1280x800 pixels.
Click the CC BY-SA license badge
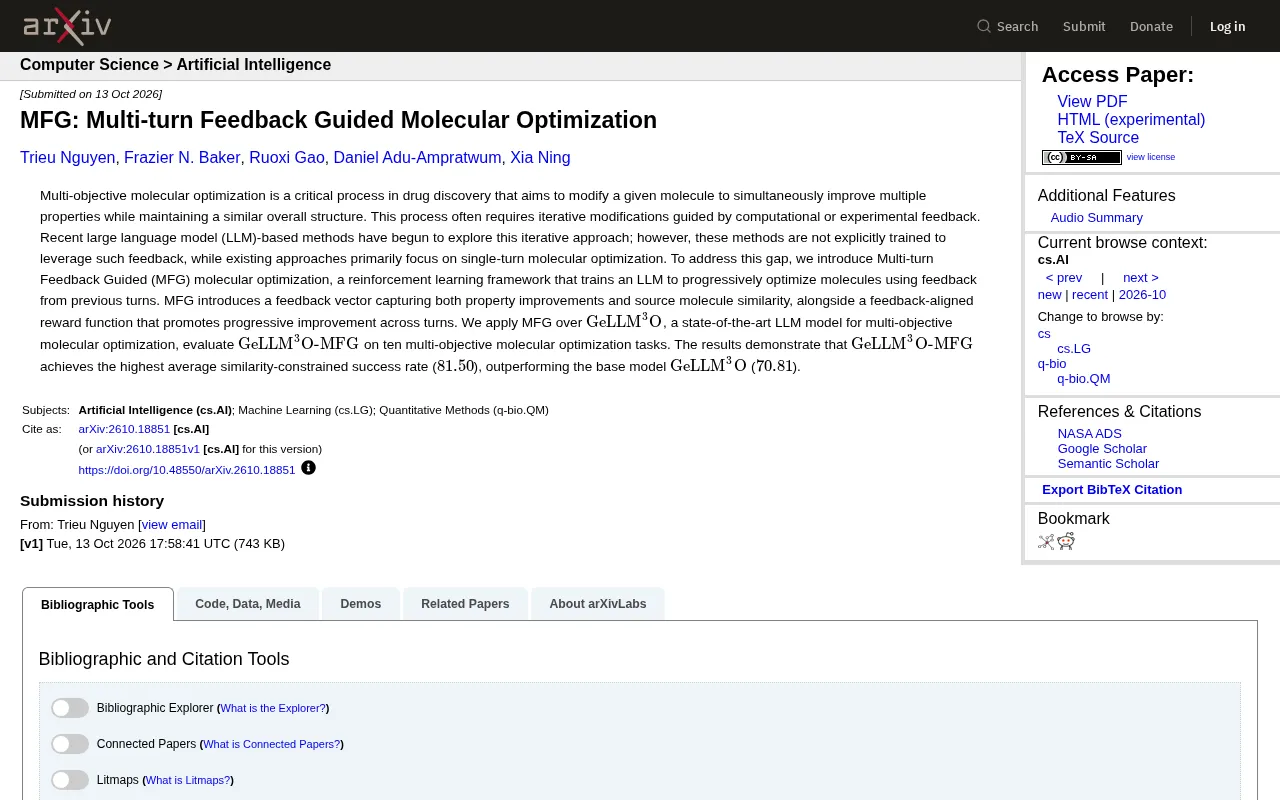1082,157
